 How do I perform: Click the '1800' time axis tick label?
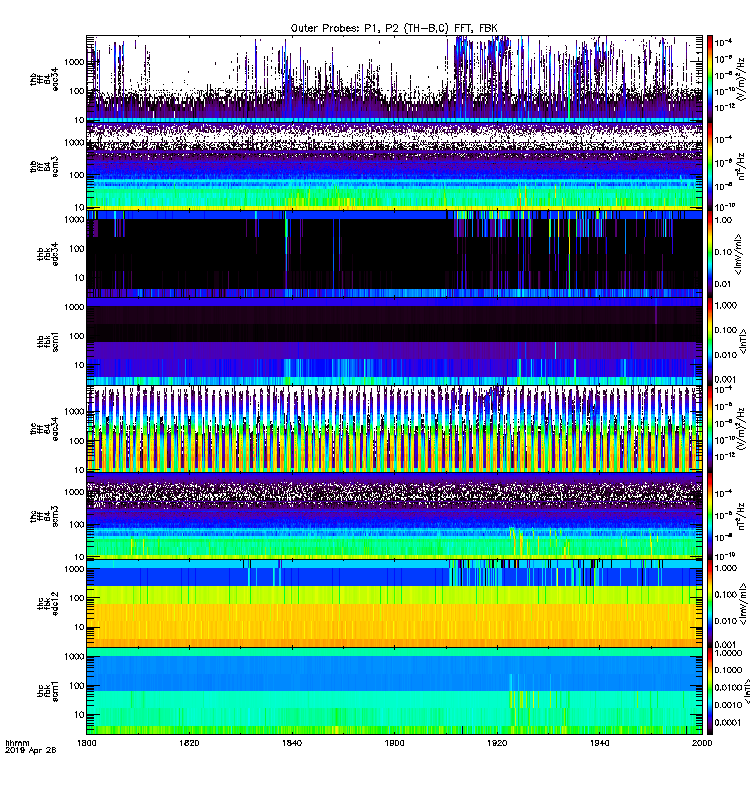point(86,743)
